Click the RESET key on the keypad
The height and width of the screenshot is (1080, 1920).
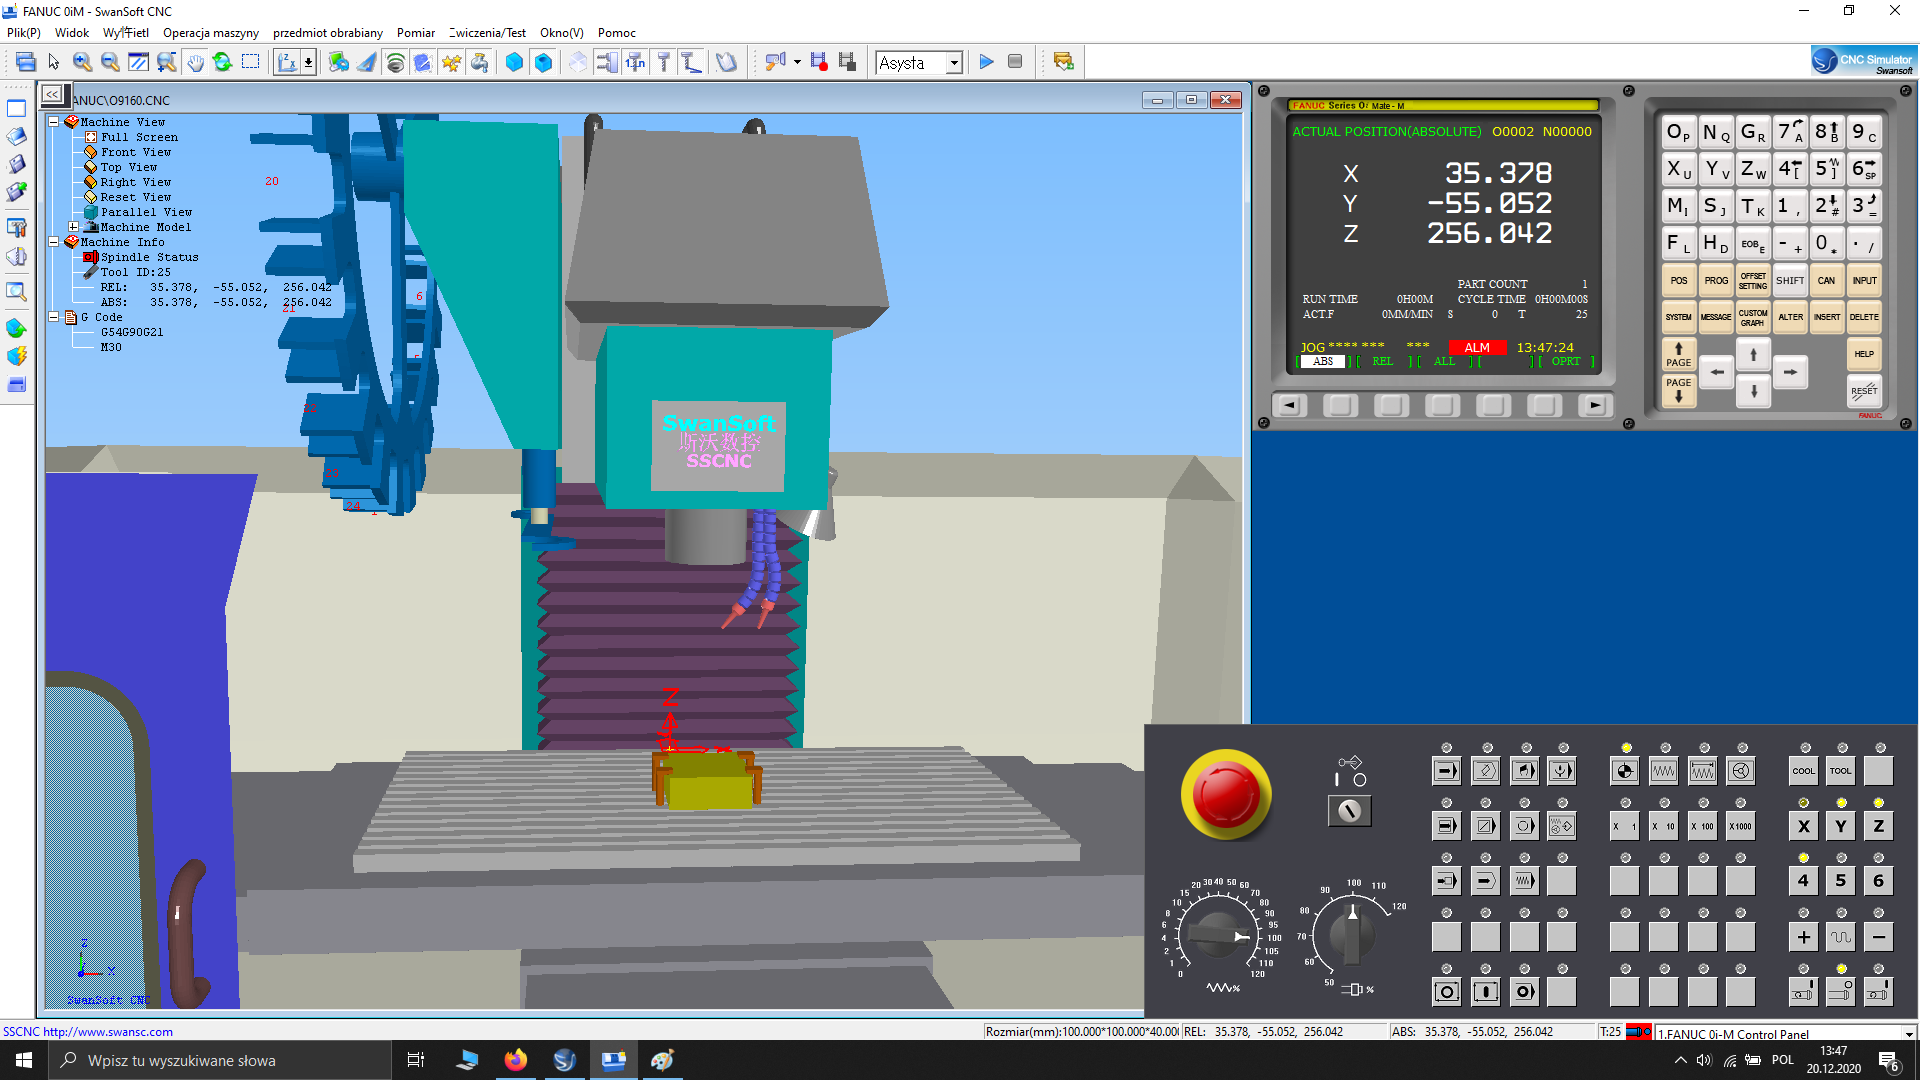coord(1864,391)
